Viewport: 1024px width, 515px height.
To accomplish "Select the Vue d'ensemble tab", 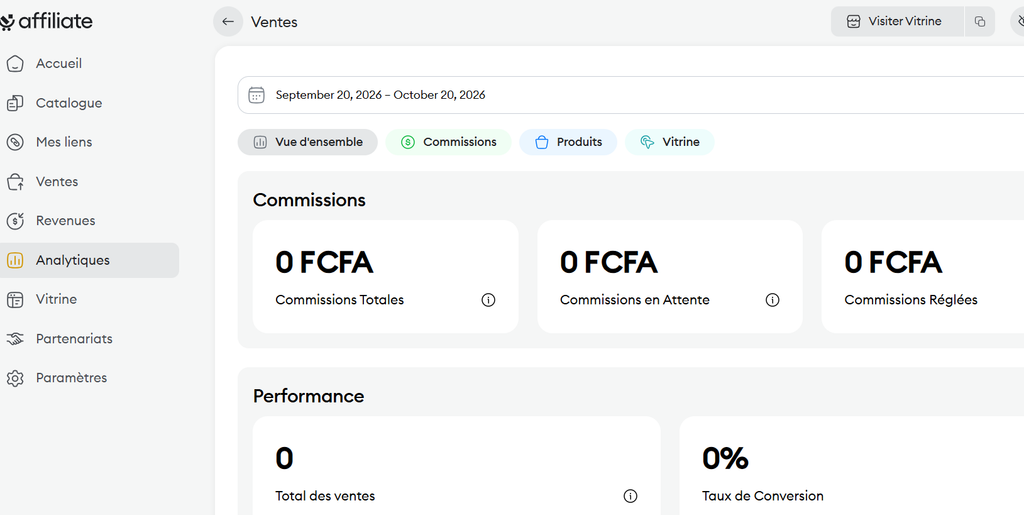I will tap(308, 142).
